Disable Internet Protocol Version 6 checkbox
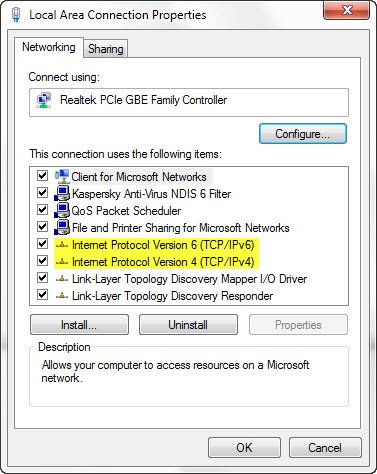 (x=42, y=244)
